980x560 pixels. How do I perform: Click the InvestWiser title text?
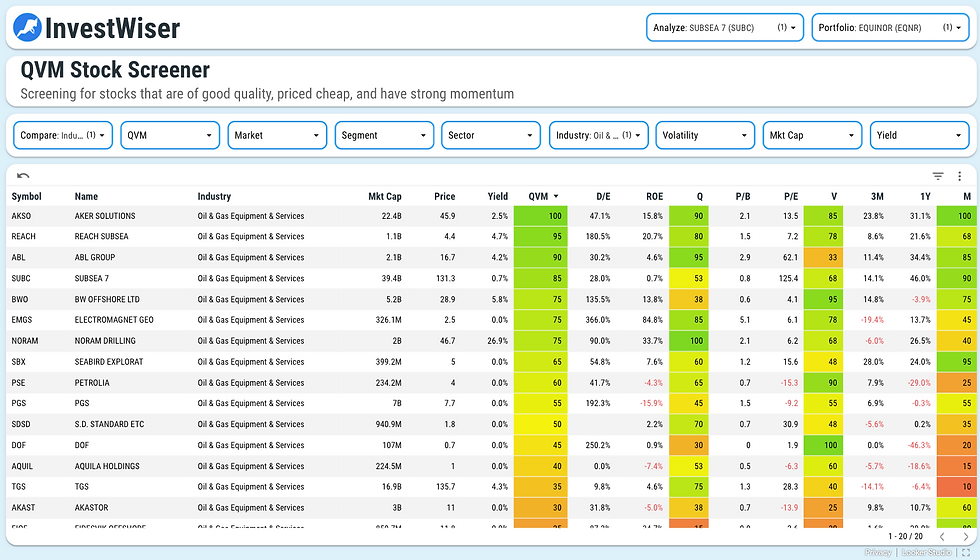click(x=112, y=28)
